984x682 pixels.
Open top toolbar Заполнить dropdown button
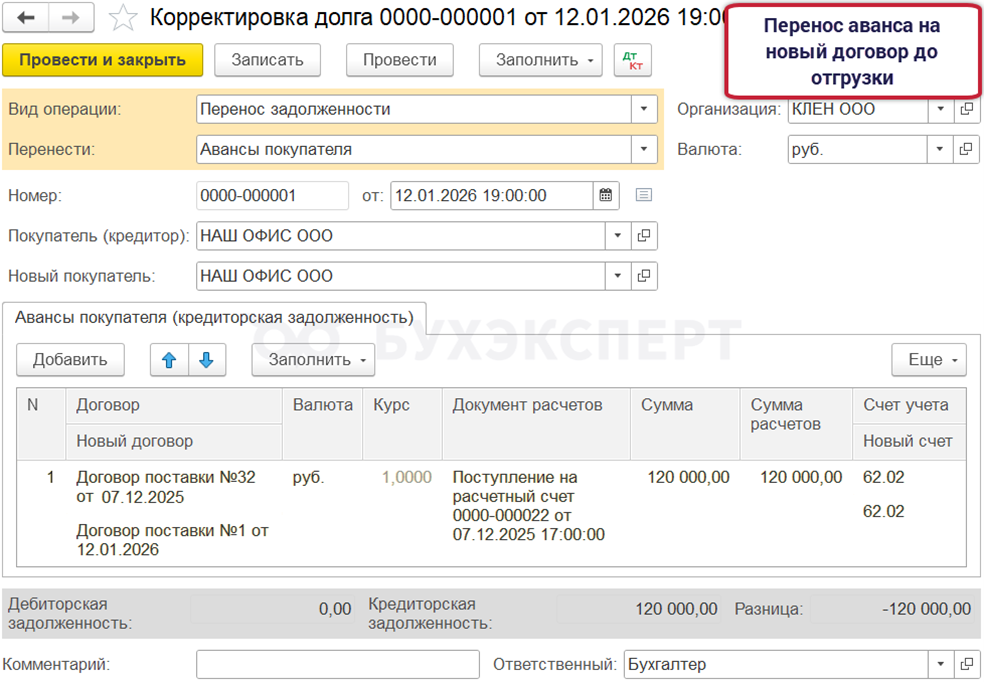tap(540, 60)
